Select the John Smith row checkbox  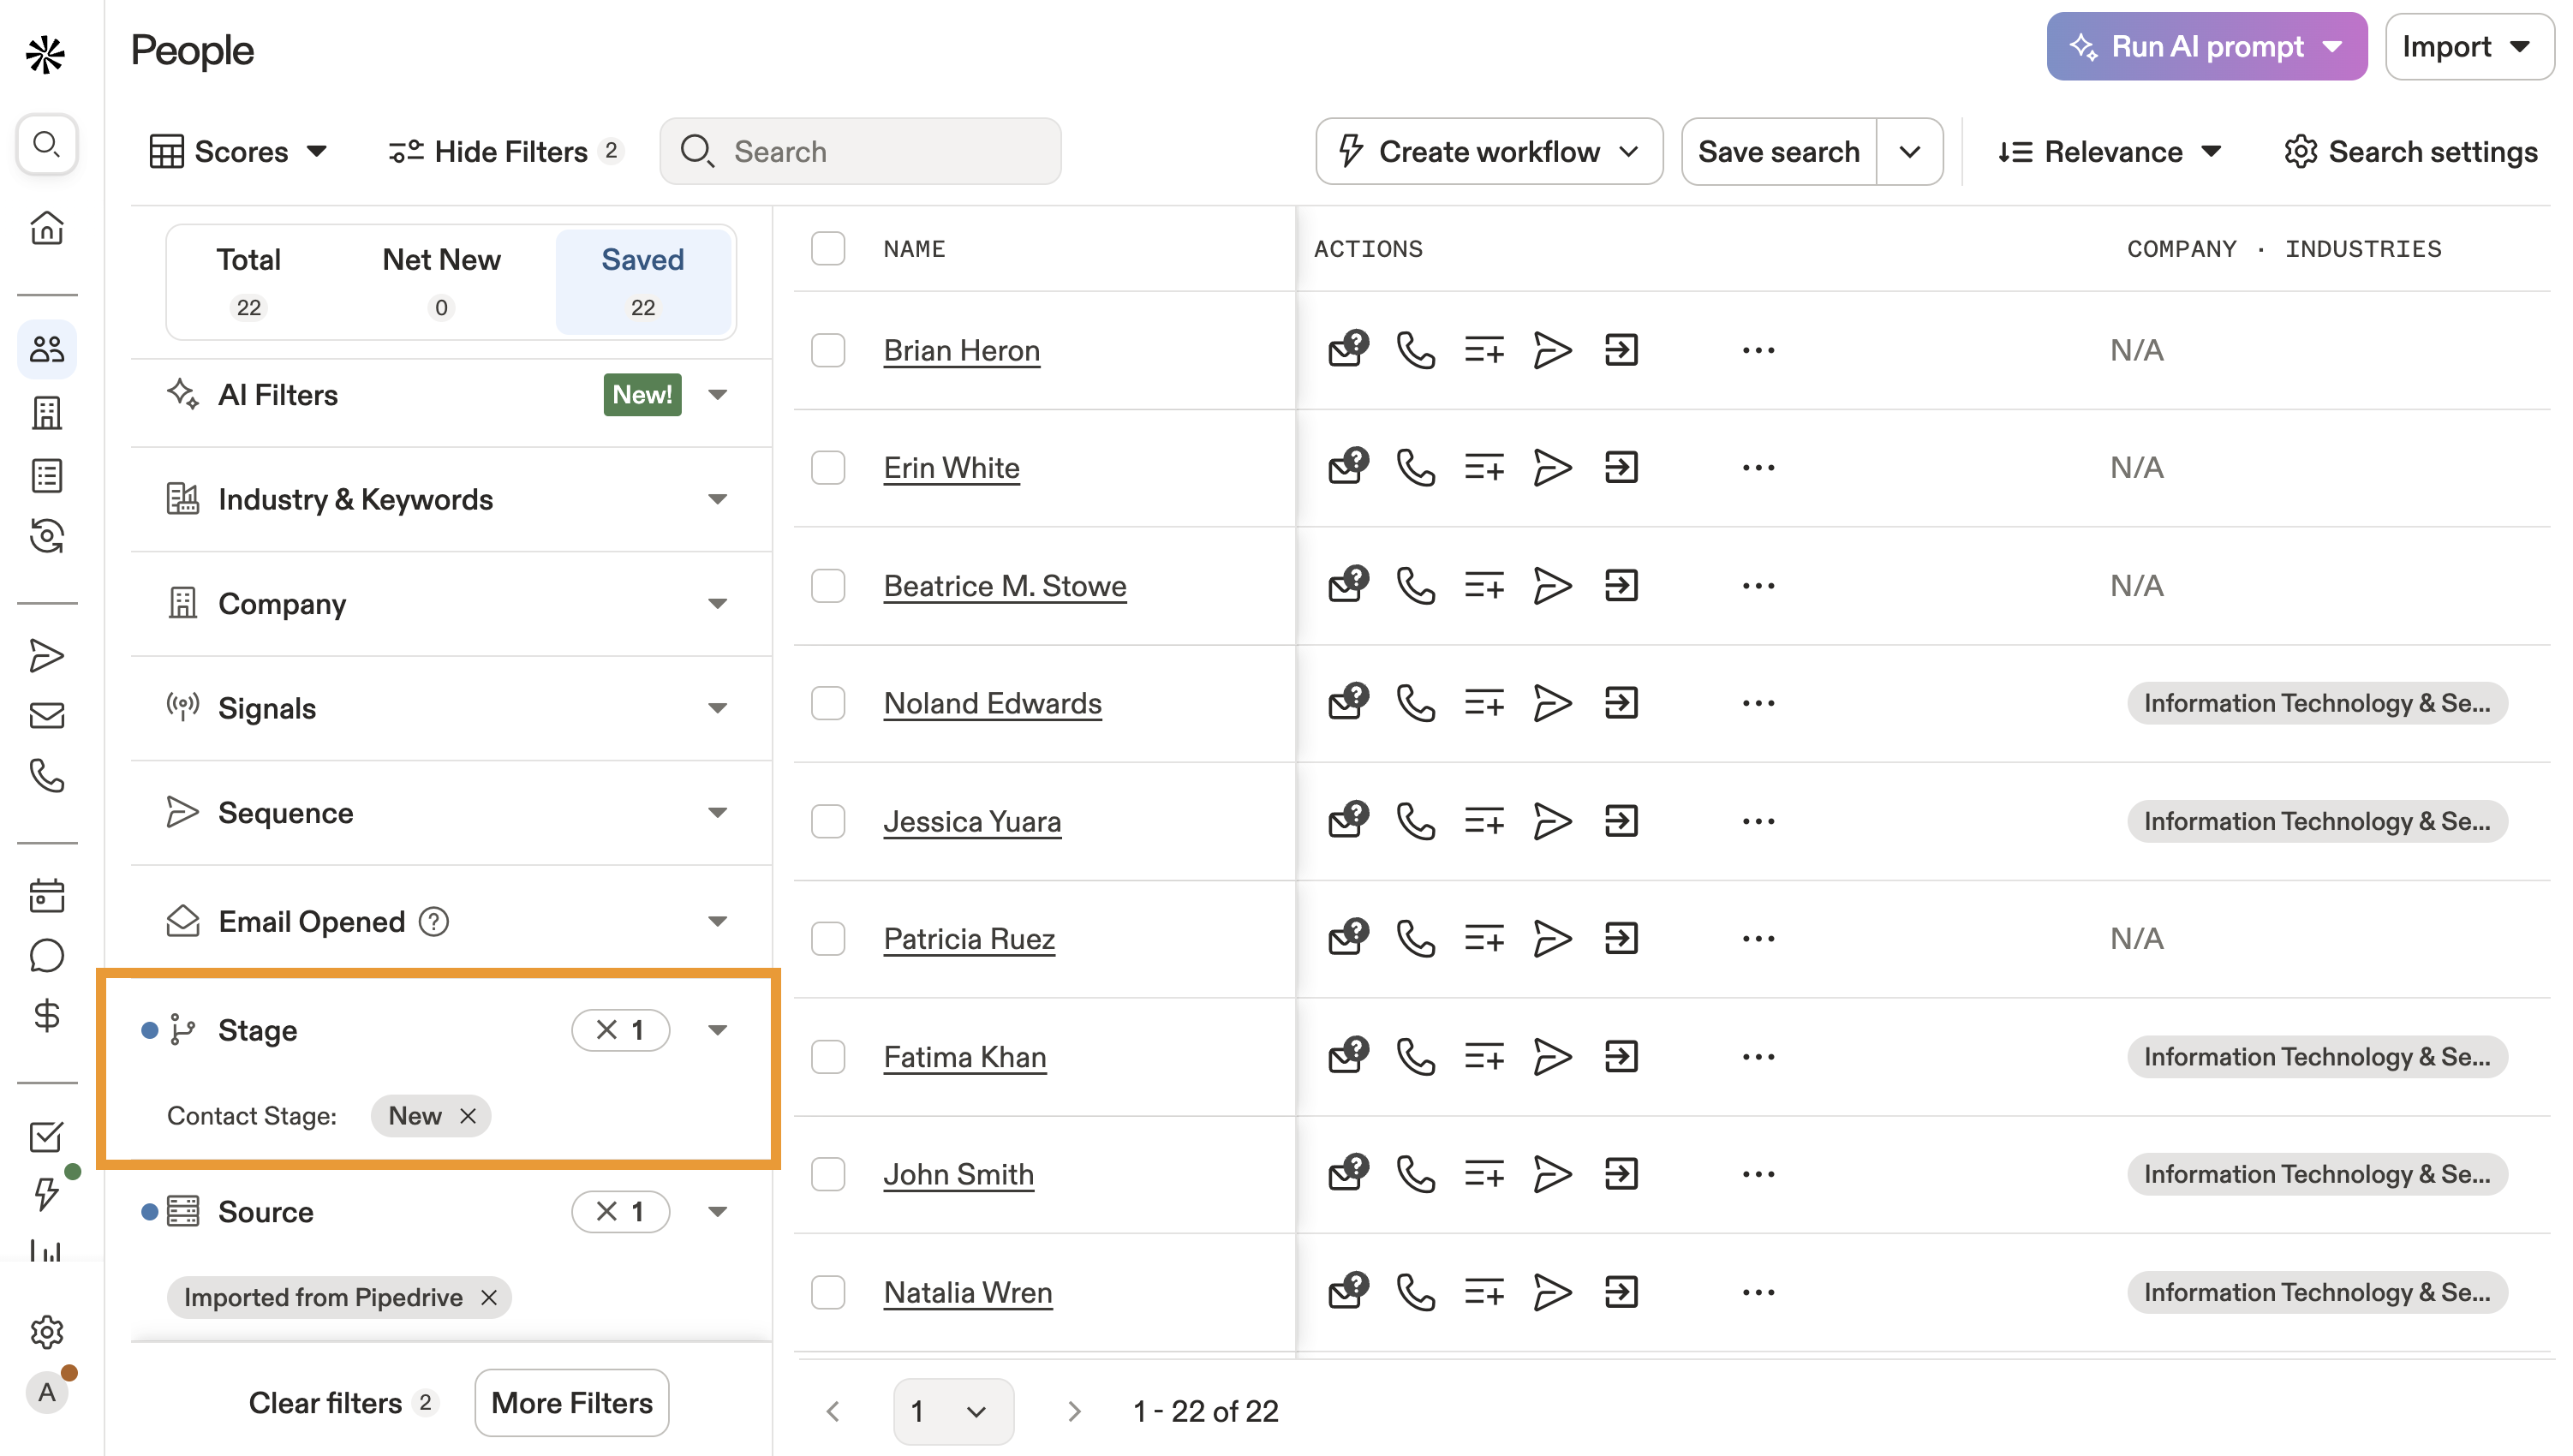[x=828, y=1174]
